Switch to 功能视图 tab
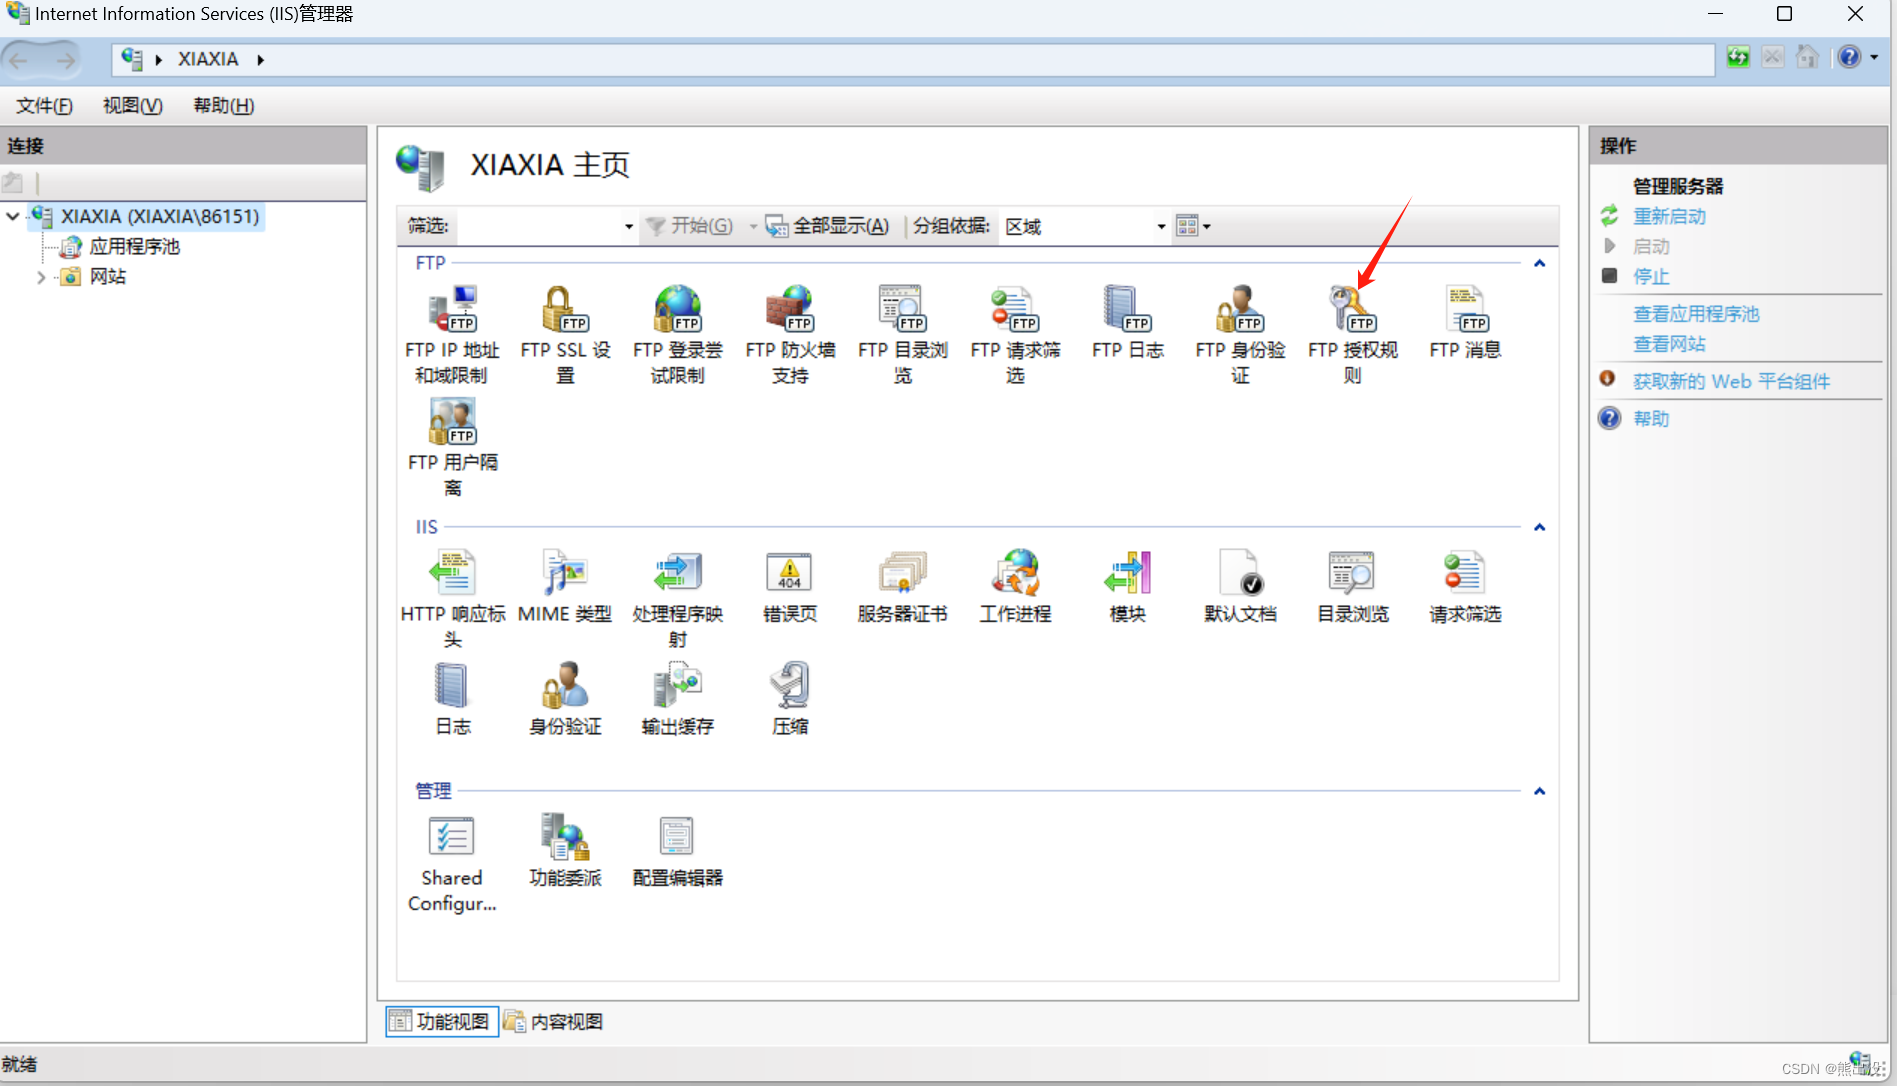 pos(441,1021)
